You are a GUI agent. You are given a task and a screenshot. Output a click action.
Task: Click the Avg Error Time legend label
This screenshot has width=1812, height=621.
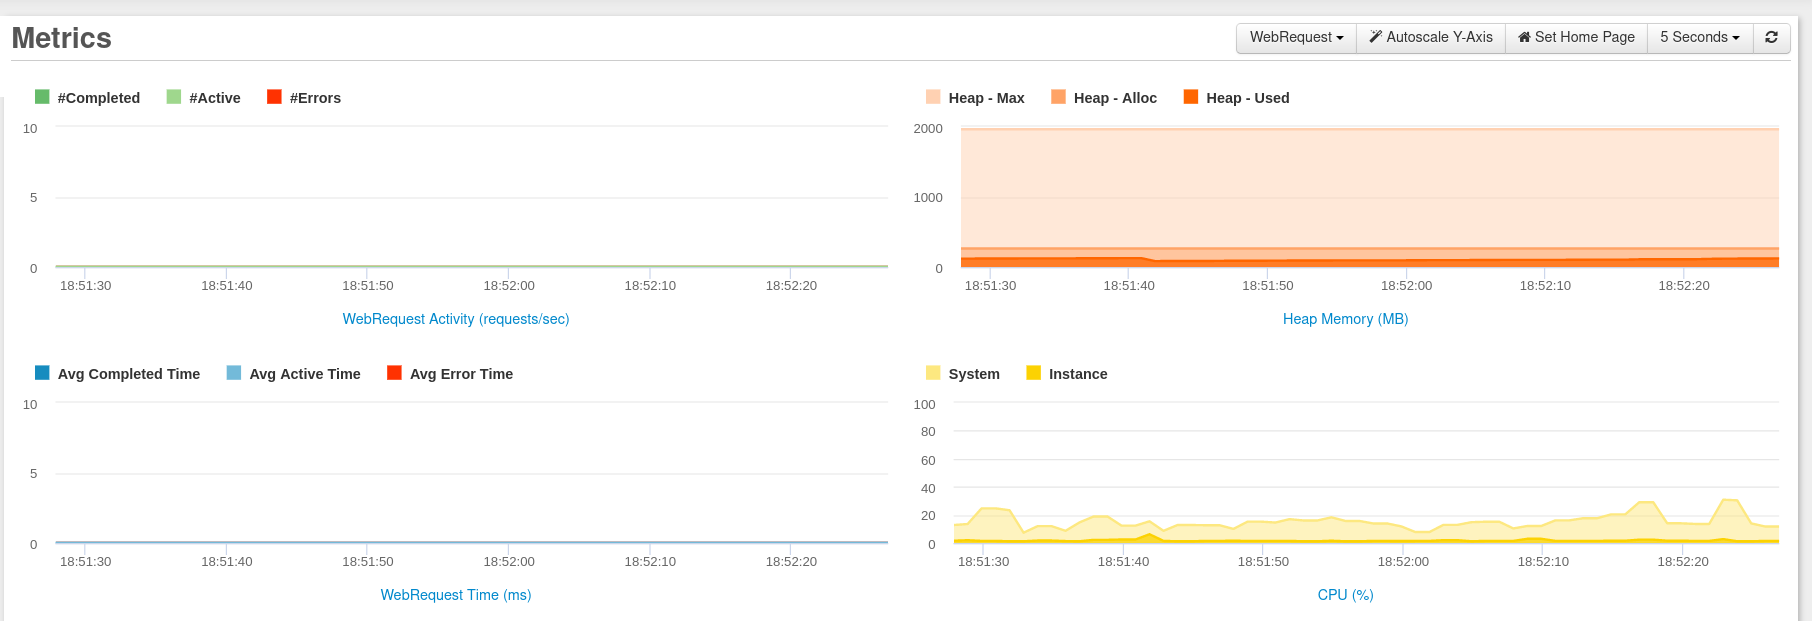click(x=461, y=374)
